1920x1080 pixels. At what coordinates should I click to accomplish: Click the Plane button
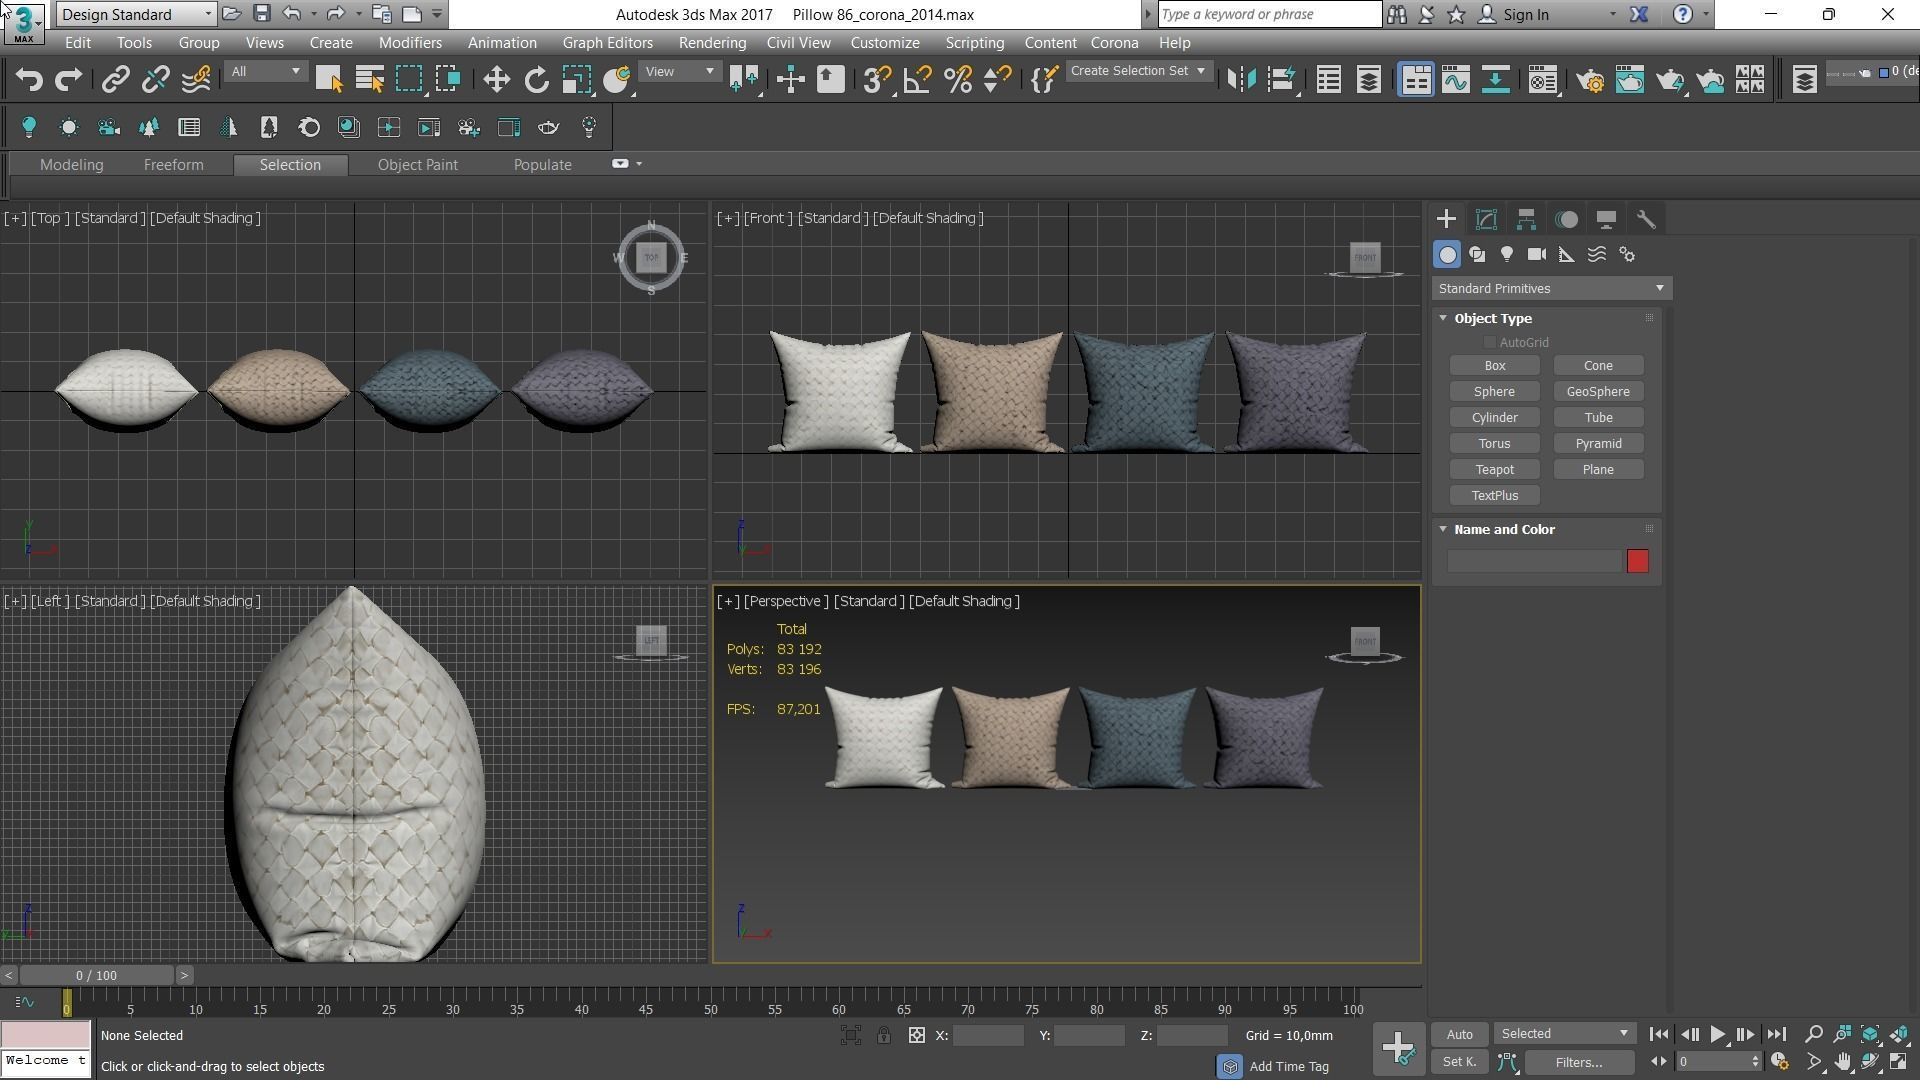[1597, 470]
